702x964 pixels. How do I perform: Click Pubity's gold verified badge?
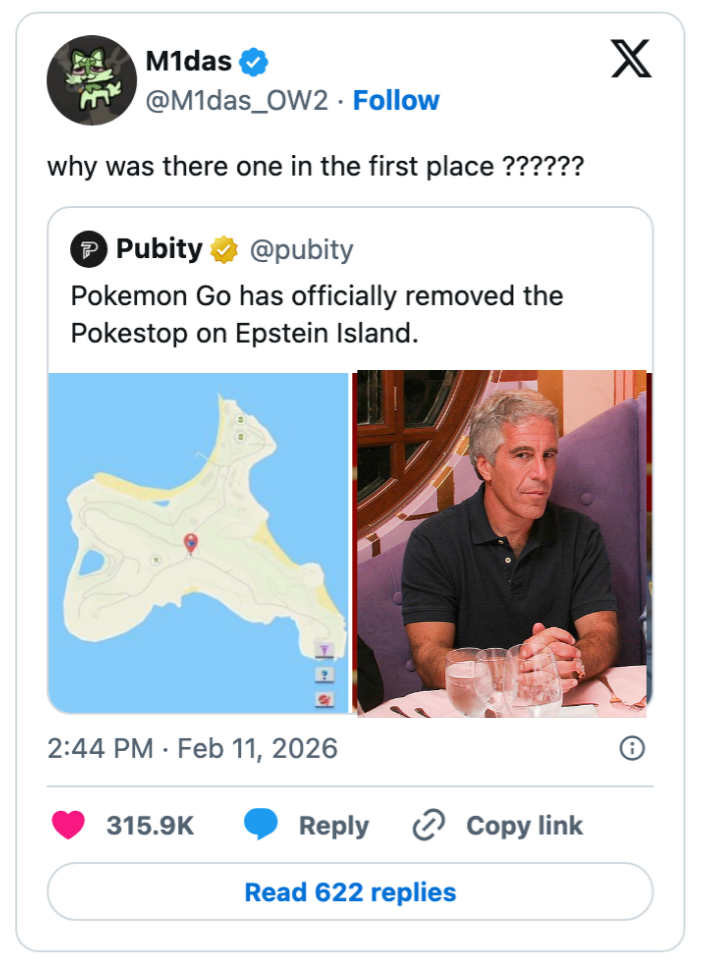224,249
